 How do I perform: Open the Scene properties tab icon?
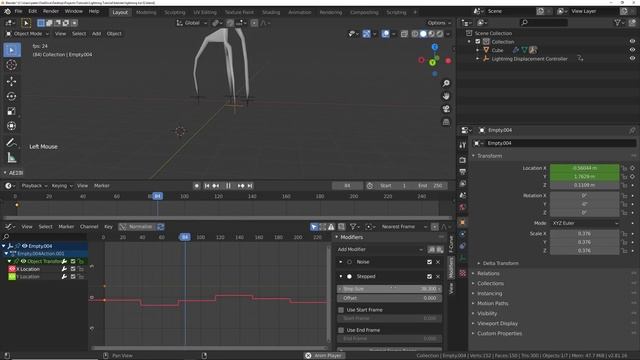click(x=462, y=196)
